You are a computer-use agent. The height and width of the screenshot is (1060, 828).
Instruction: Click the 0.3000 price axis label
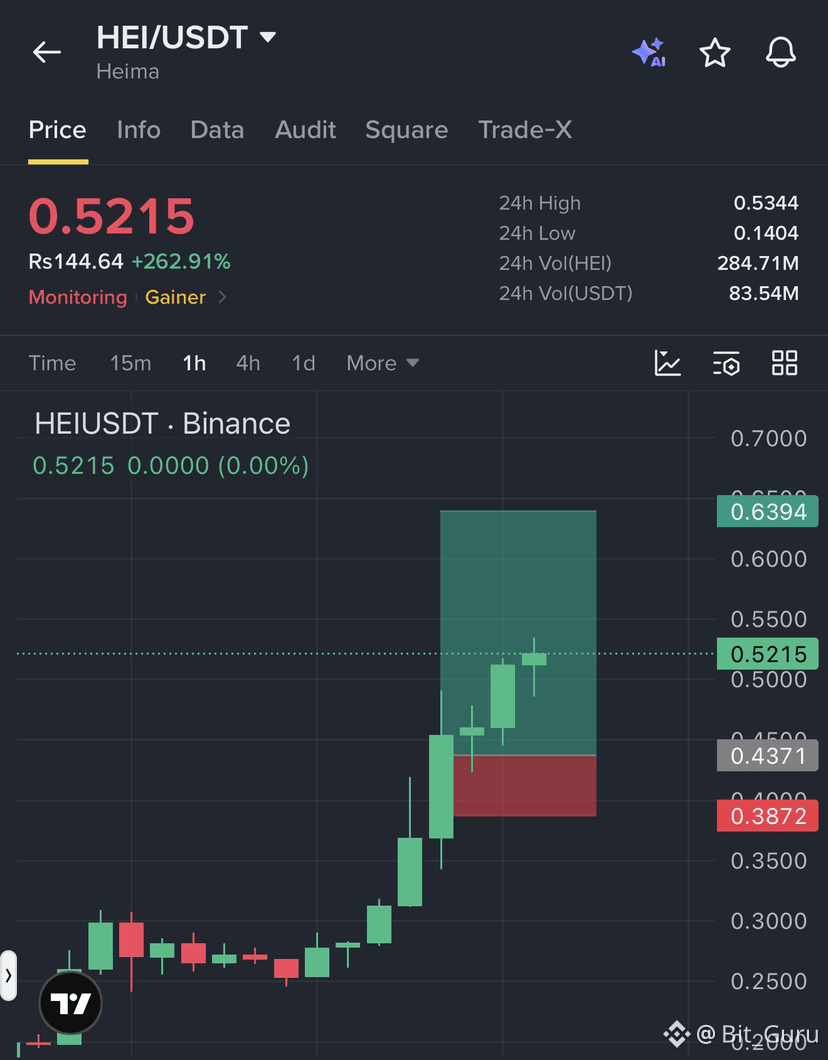[x=769, y=921]
